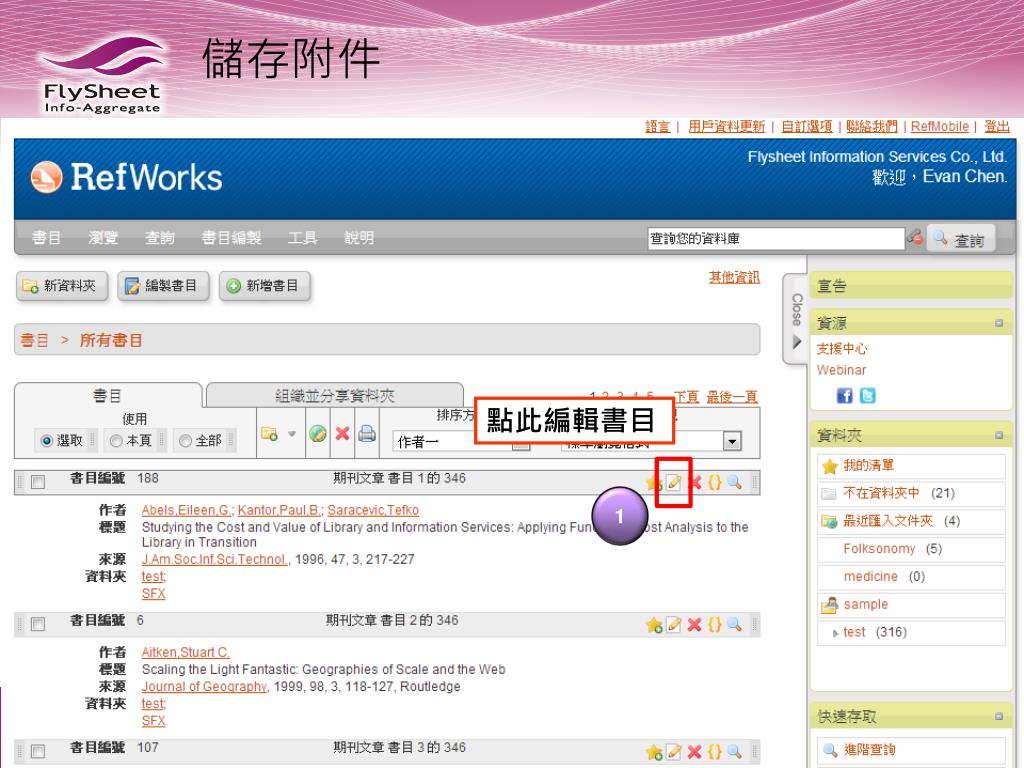Click the edit pencil icon for reference 107

(674, 752)
